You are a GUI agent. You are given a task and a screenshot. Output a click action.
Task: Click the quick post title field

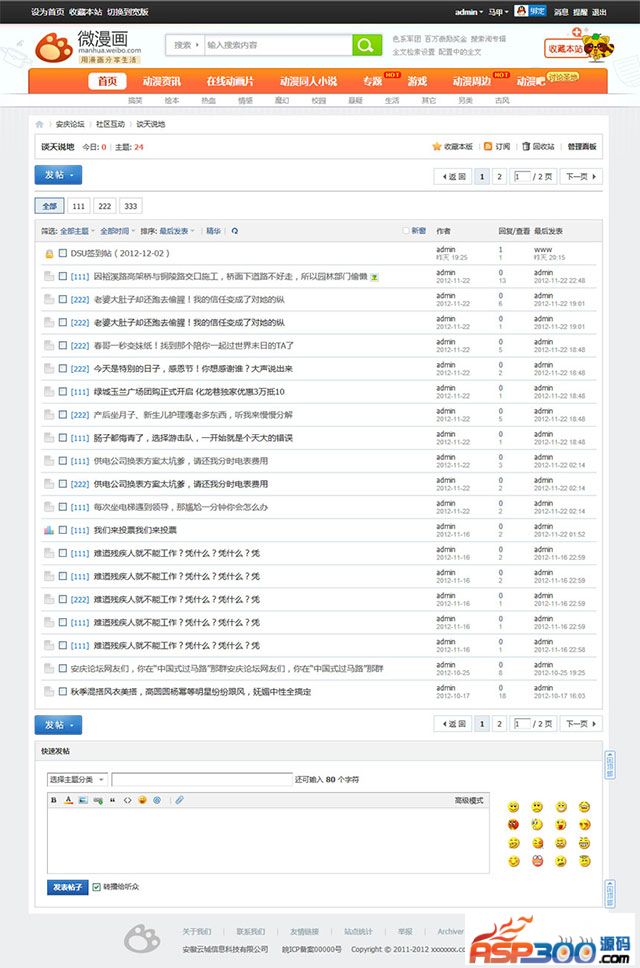202,780
